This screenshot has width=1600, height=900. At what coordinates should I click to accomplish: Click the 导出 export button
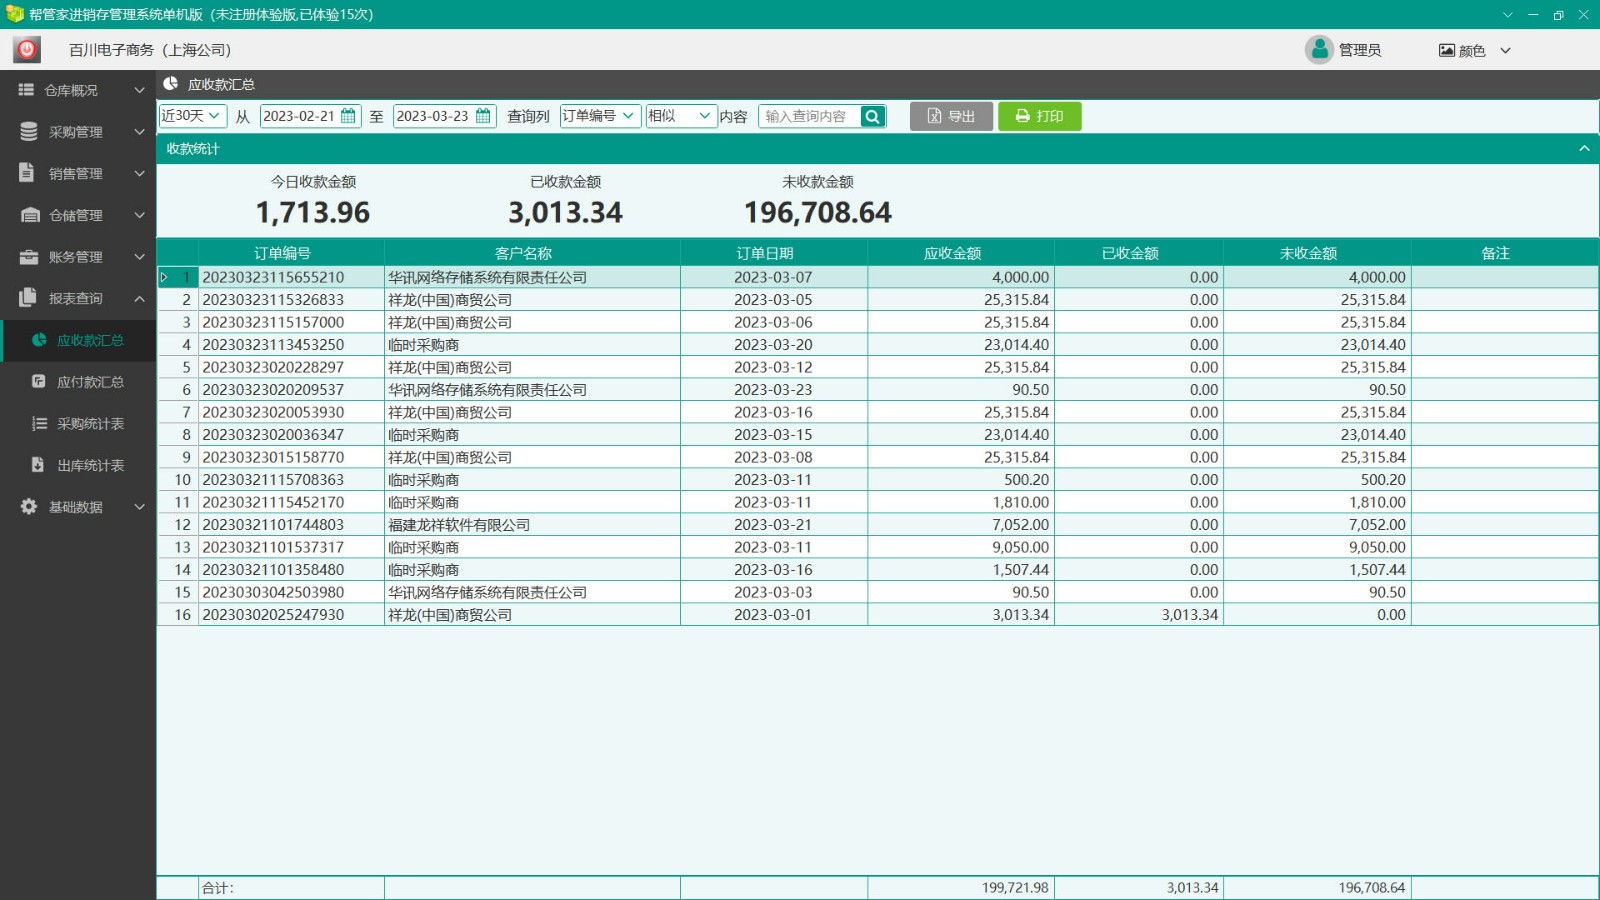(x=951, y=116)
